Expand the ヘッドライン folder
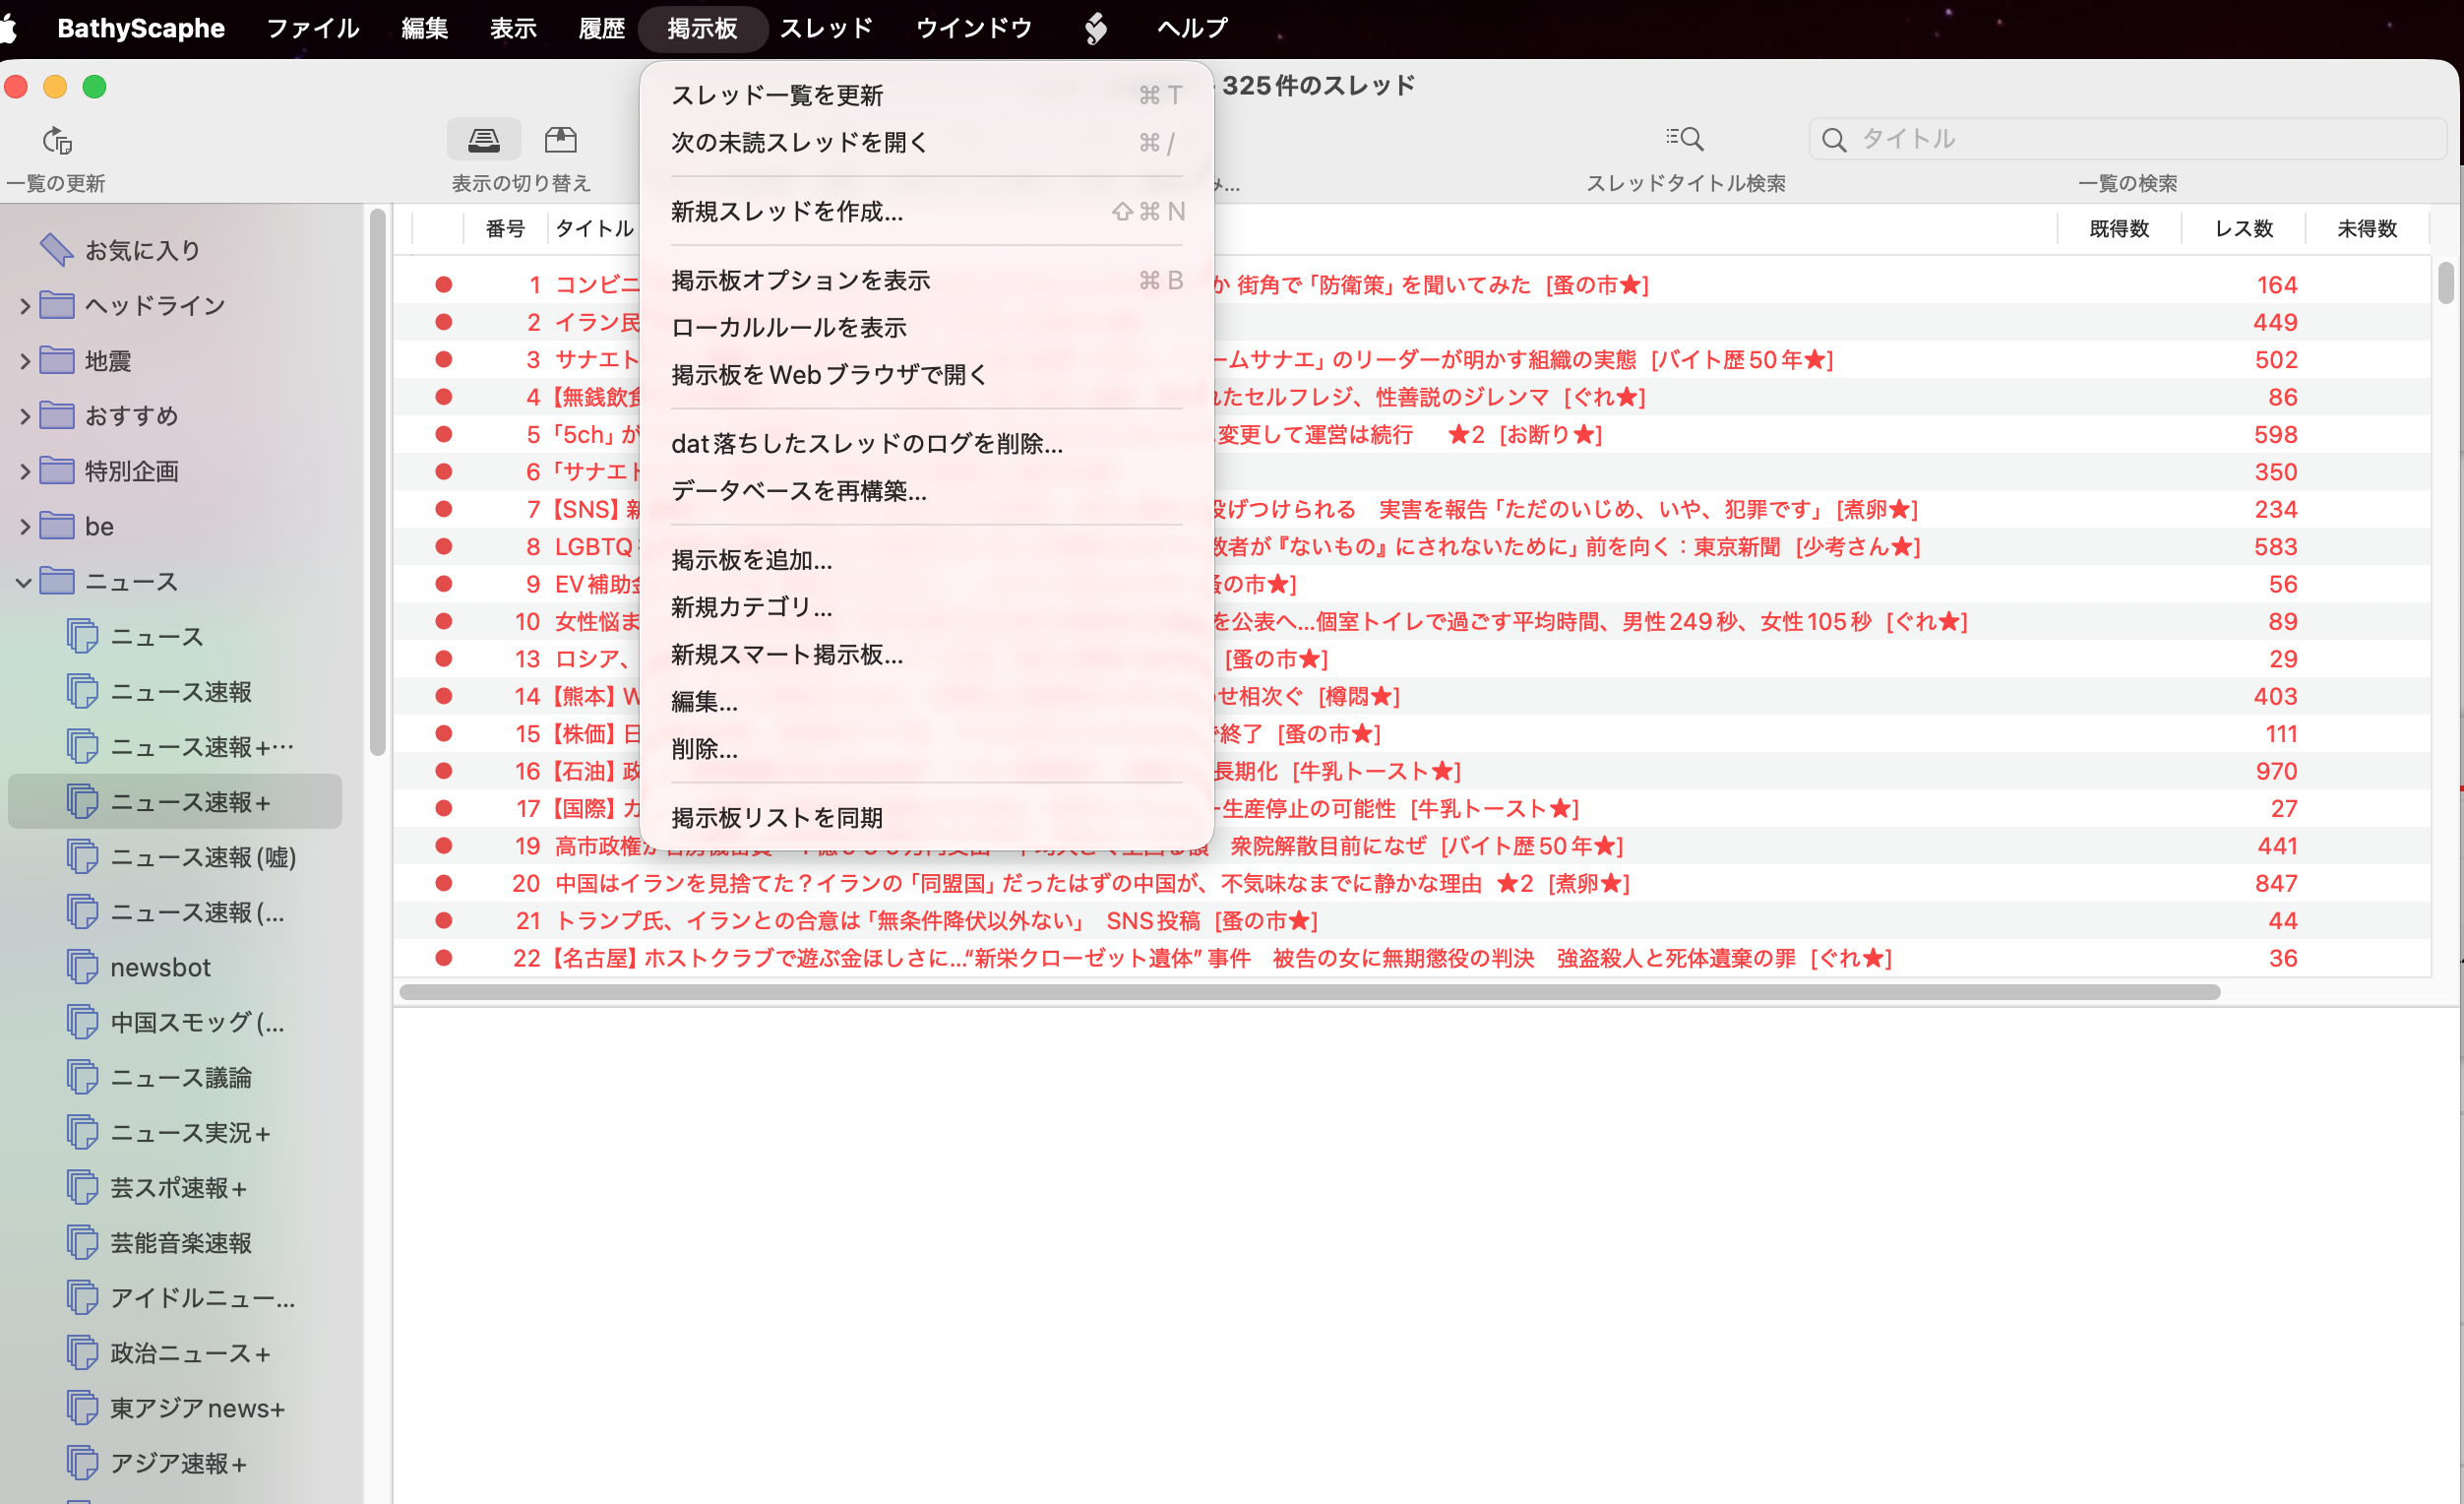Image resolution: width=2464 pixels, height=1504 pixels. (x=24, y=306)
